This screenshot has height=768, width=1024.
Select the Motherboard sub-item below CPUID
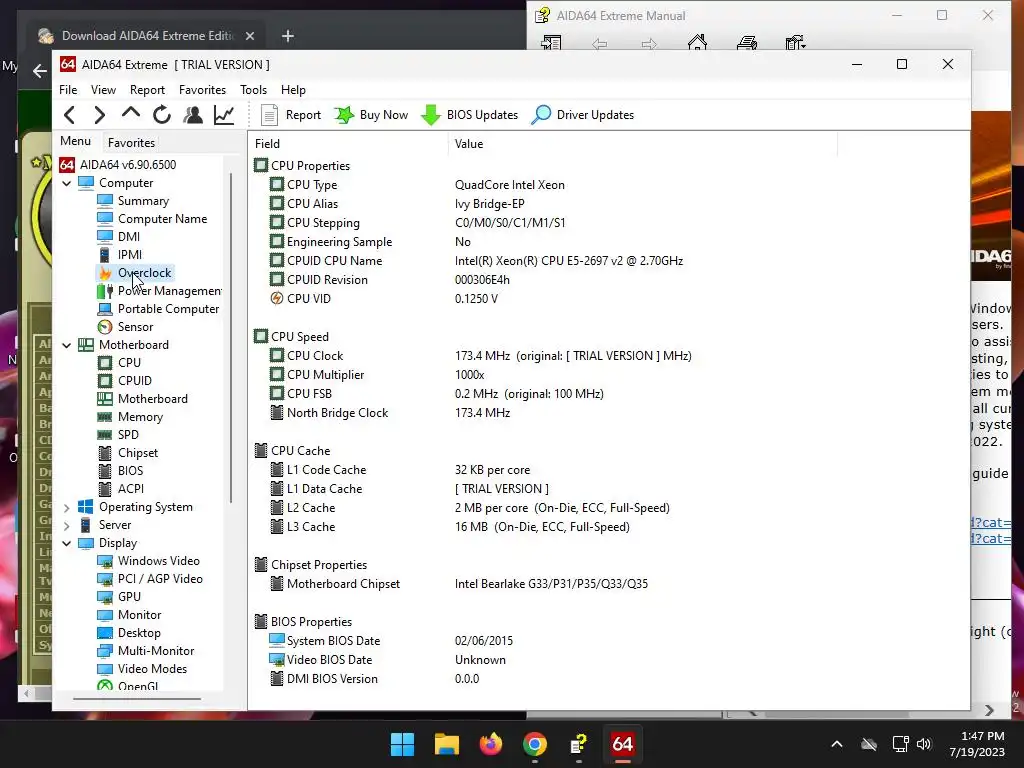coord(142,398)
